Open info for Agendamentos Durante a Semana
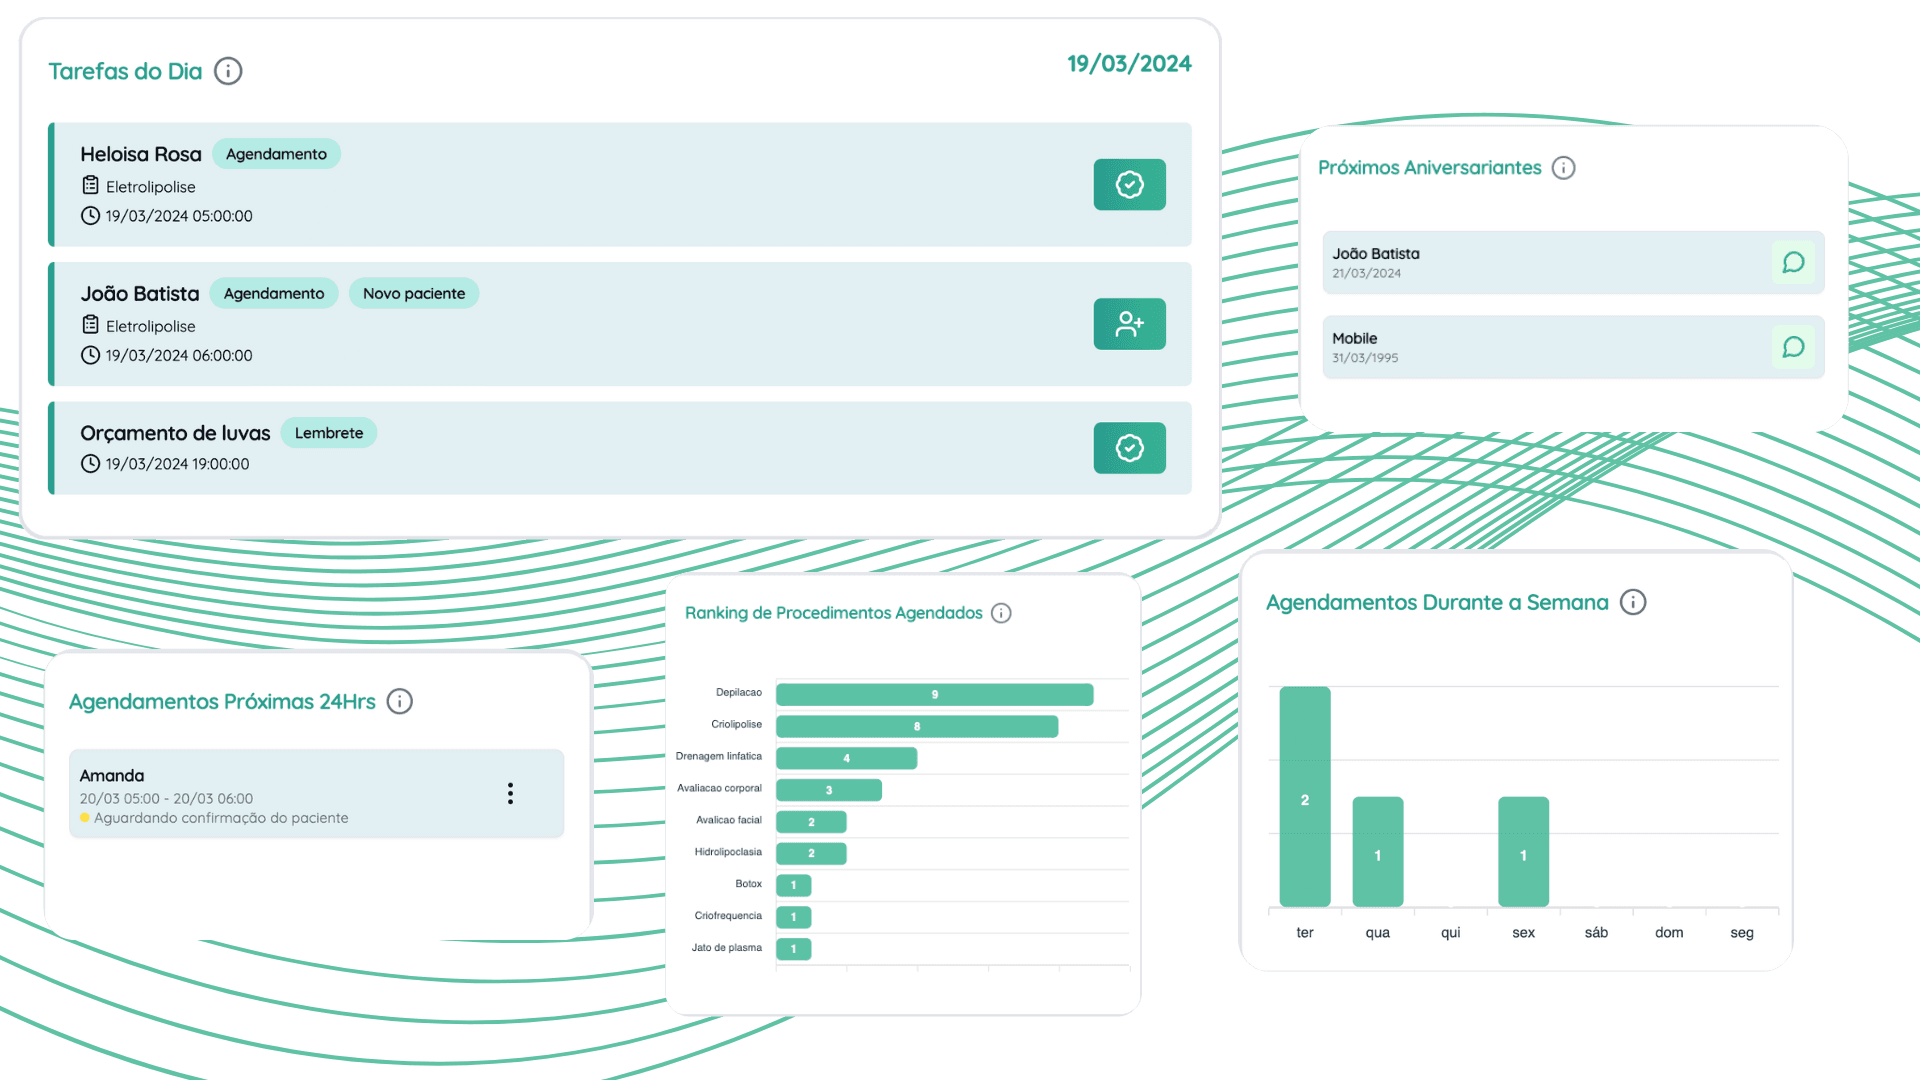This screenshot has width=1920, height=1080. [1633, 602]
